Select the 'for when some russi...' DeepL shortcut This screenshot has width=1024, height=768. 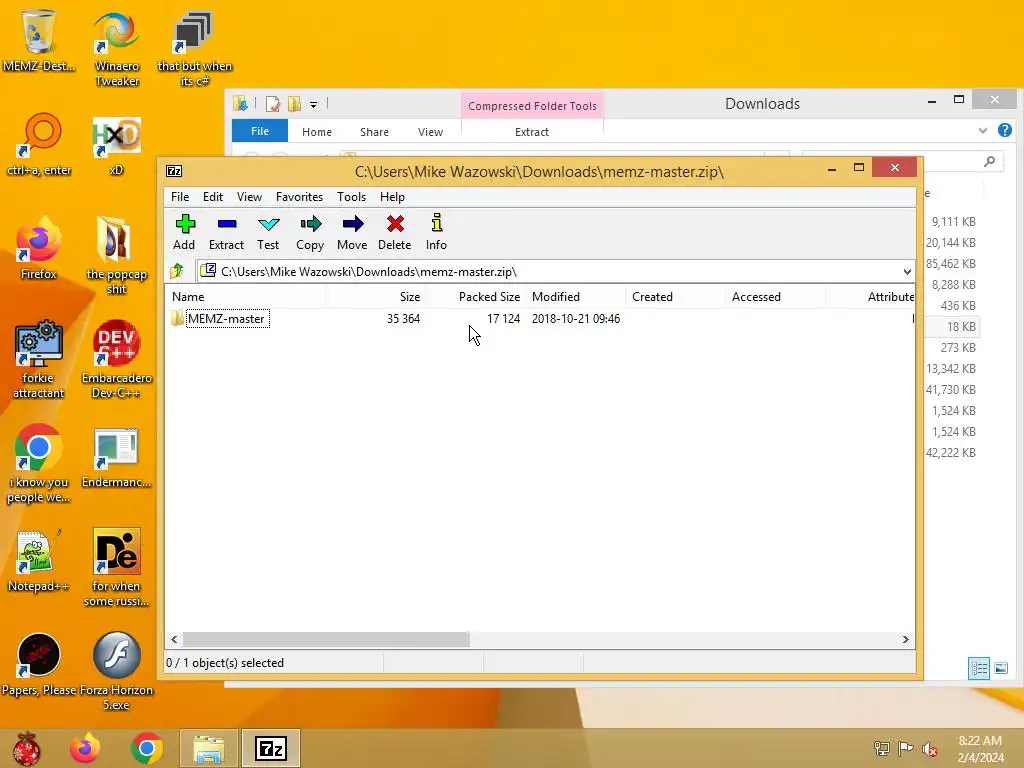[117, 568]
